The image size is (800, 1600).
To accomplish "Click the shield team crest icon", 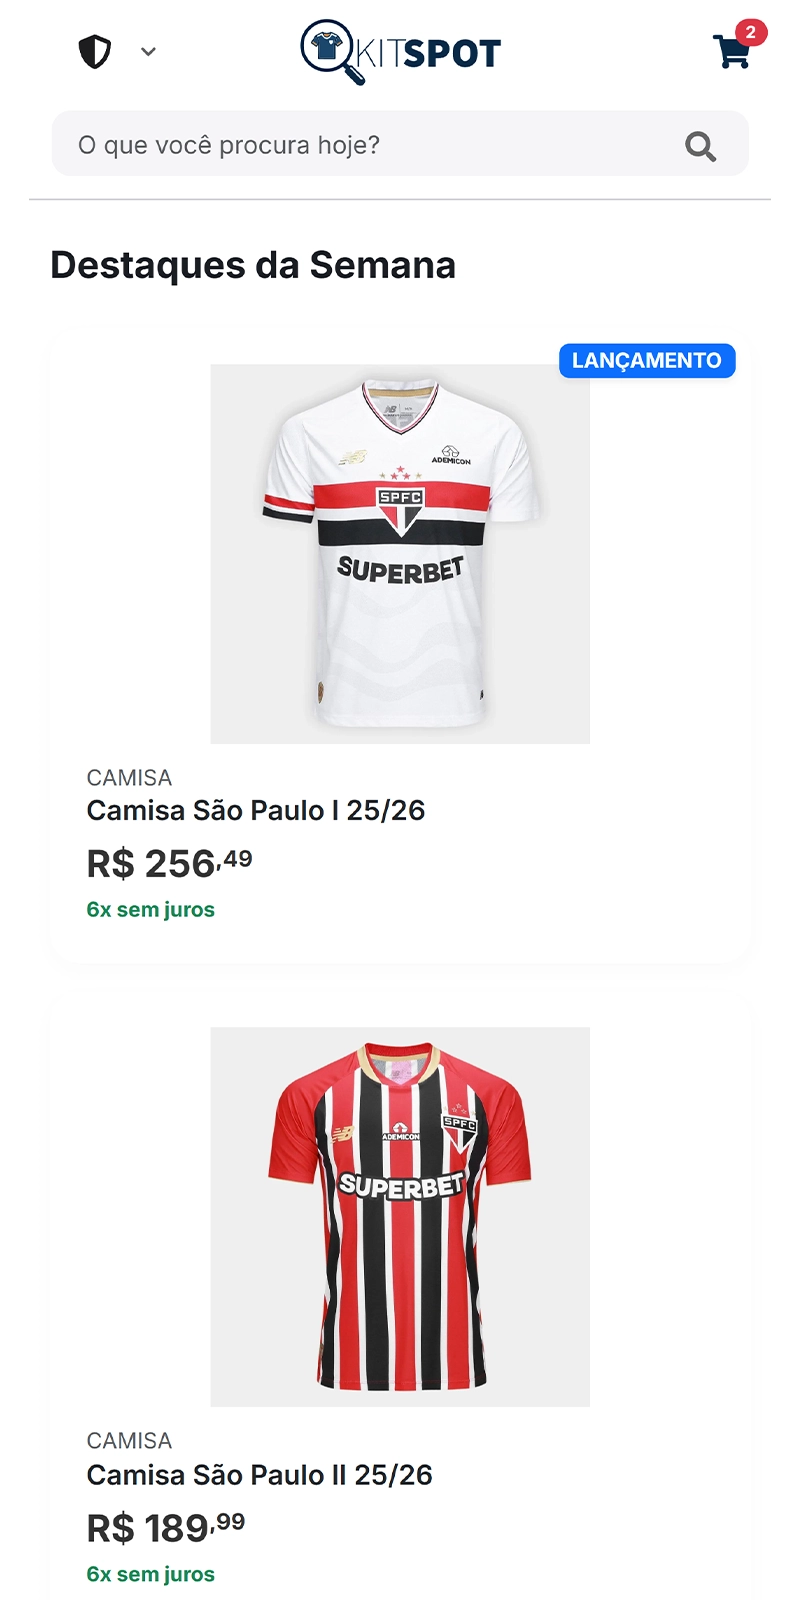I will point(95,51).
